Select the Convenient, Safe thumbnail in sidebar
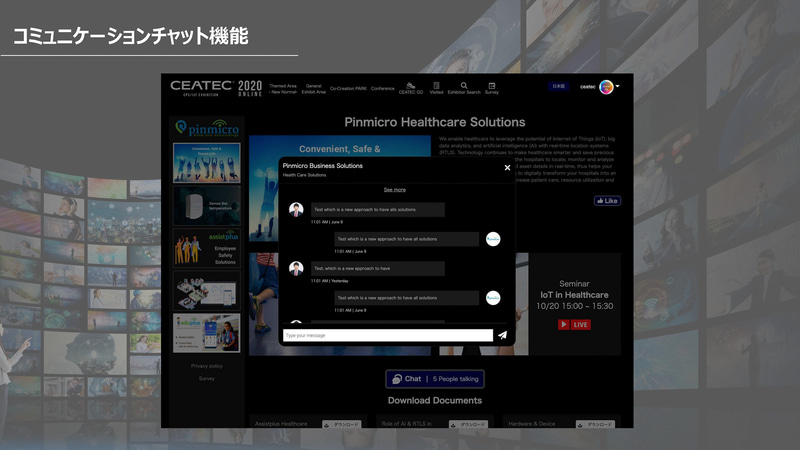800x450 pixels. coord(207,163)
